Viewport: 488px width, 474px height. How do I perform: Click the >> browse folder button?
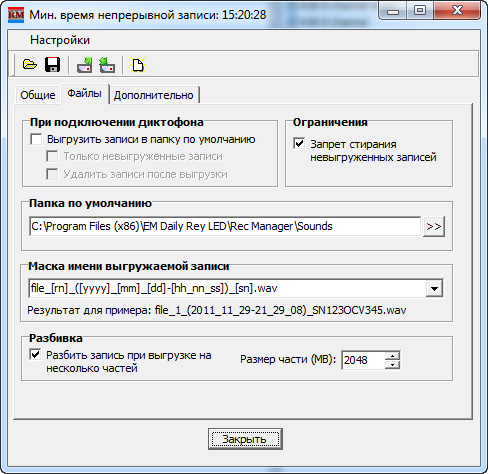pyautogui.click(x=434, y=227)
